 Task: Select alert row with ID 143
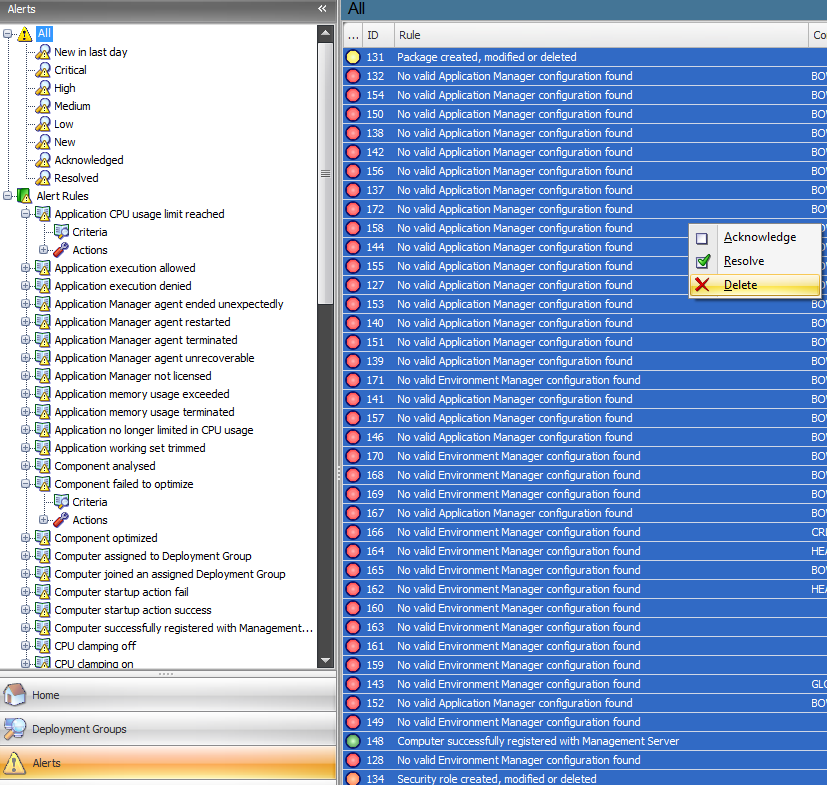point(585,684)
